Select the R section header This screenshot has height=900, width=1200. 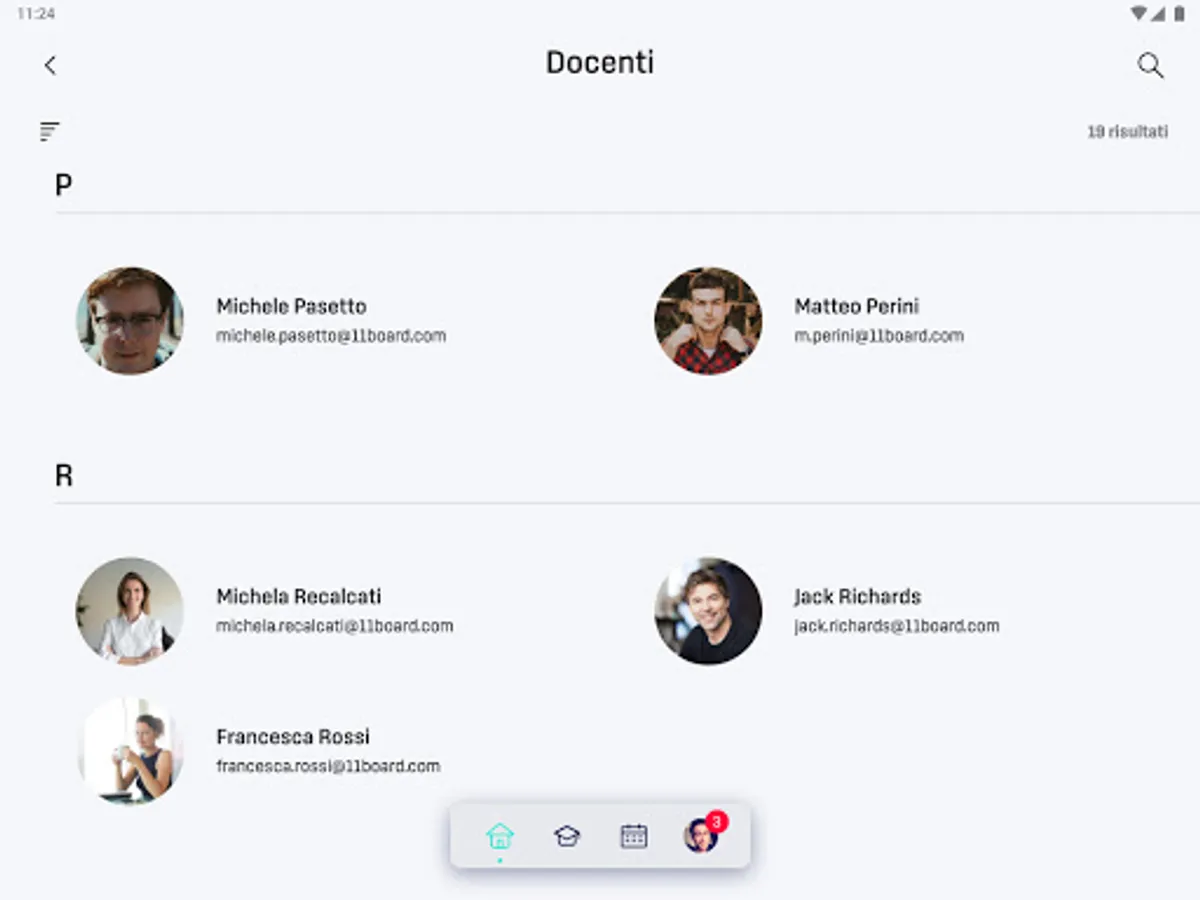point(64,475)
